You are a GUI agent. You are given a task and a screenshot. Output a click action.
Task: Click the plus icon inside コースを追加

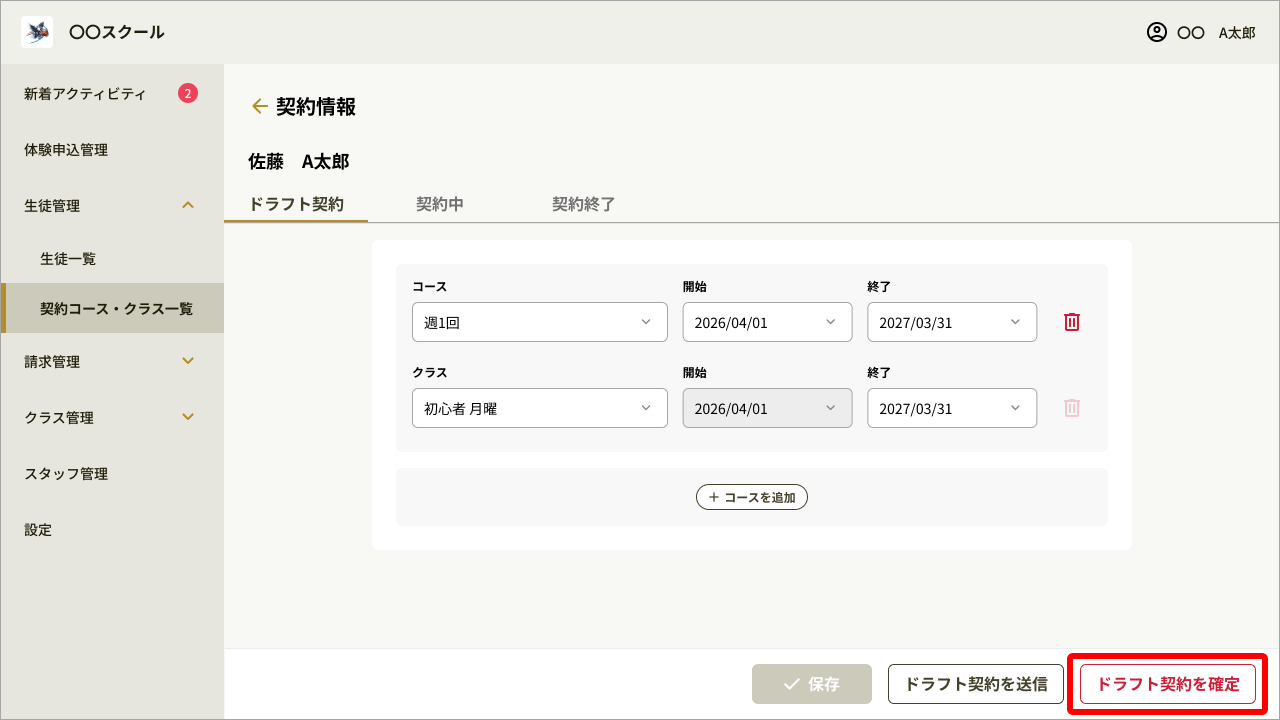pyautogui.click(x=712, y=497)
